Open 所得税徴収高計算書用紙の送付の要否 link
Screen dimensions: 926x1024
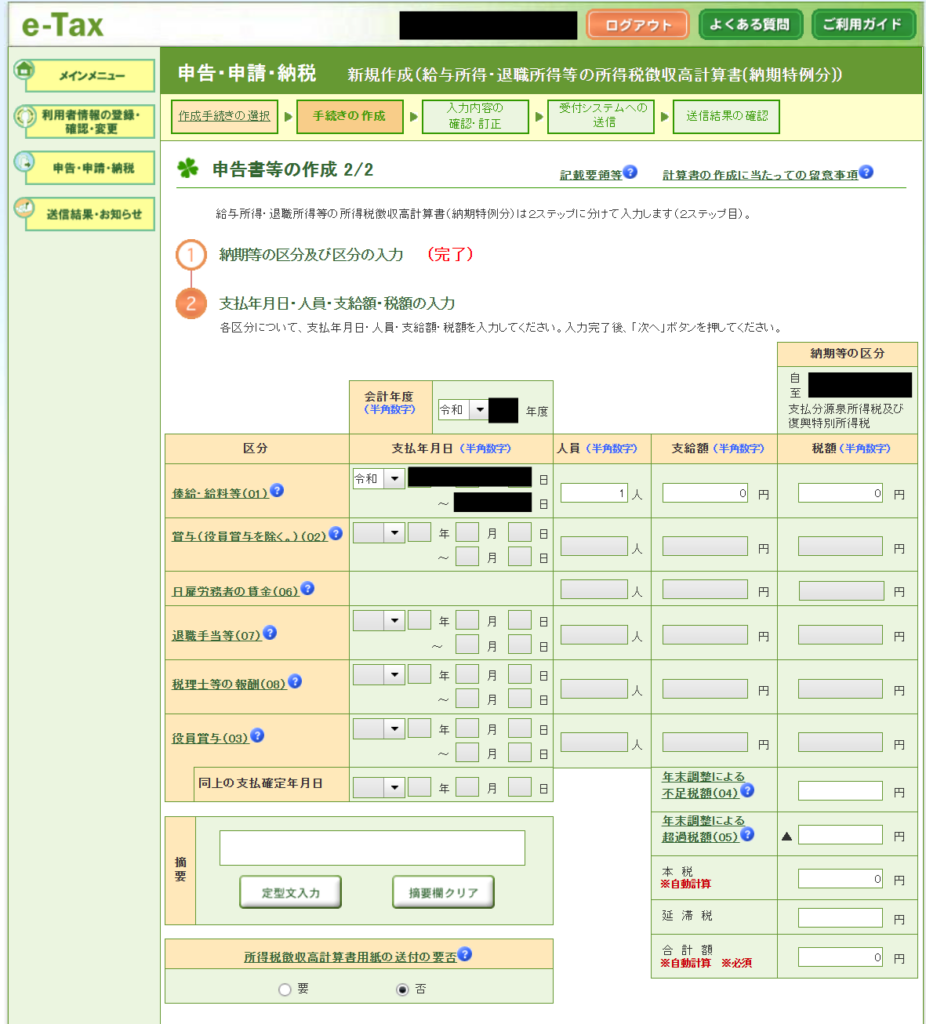pyautogui.click(x=350, y=957)
